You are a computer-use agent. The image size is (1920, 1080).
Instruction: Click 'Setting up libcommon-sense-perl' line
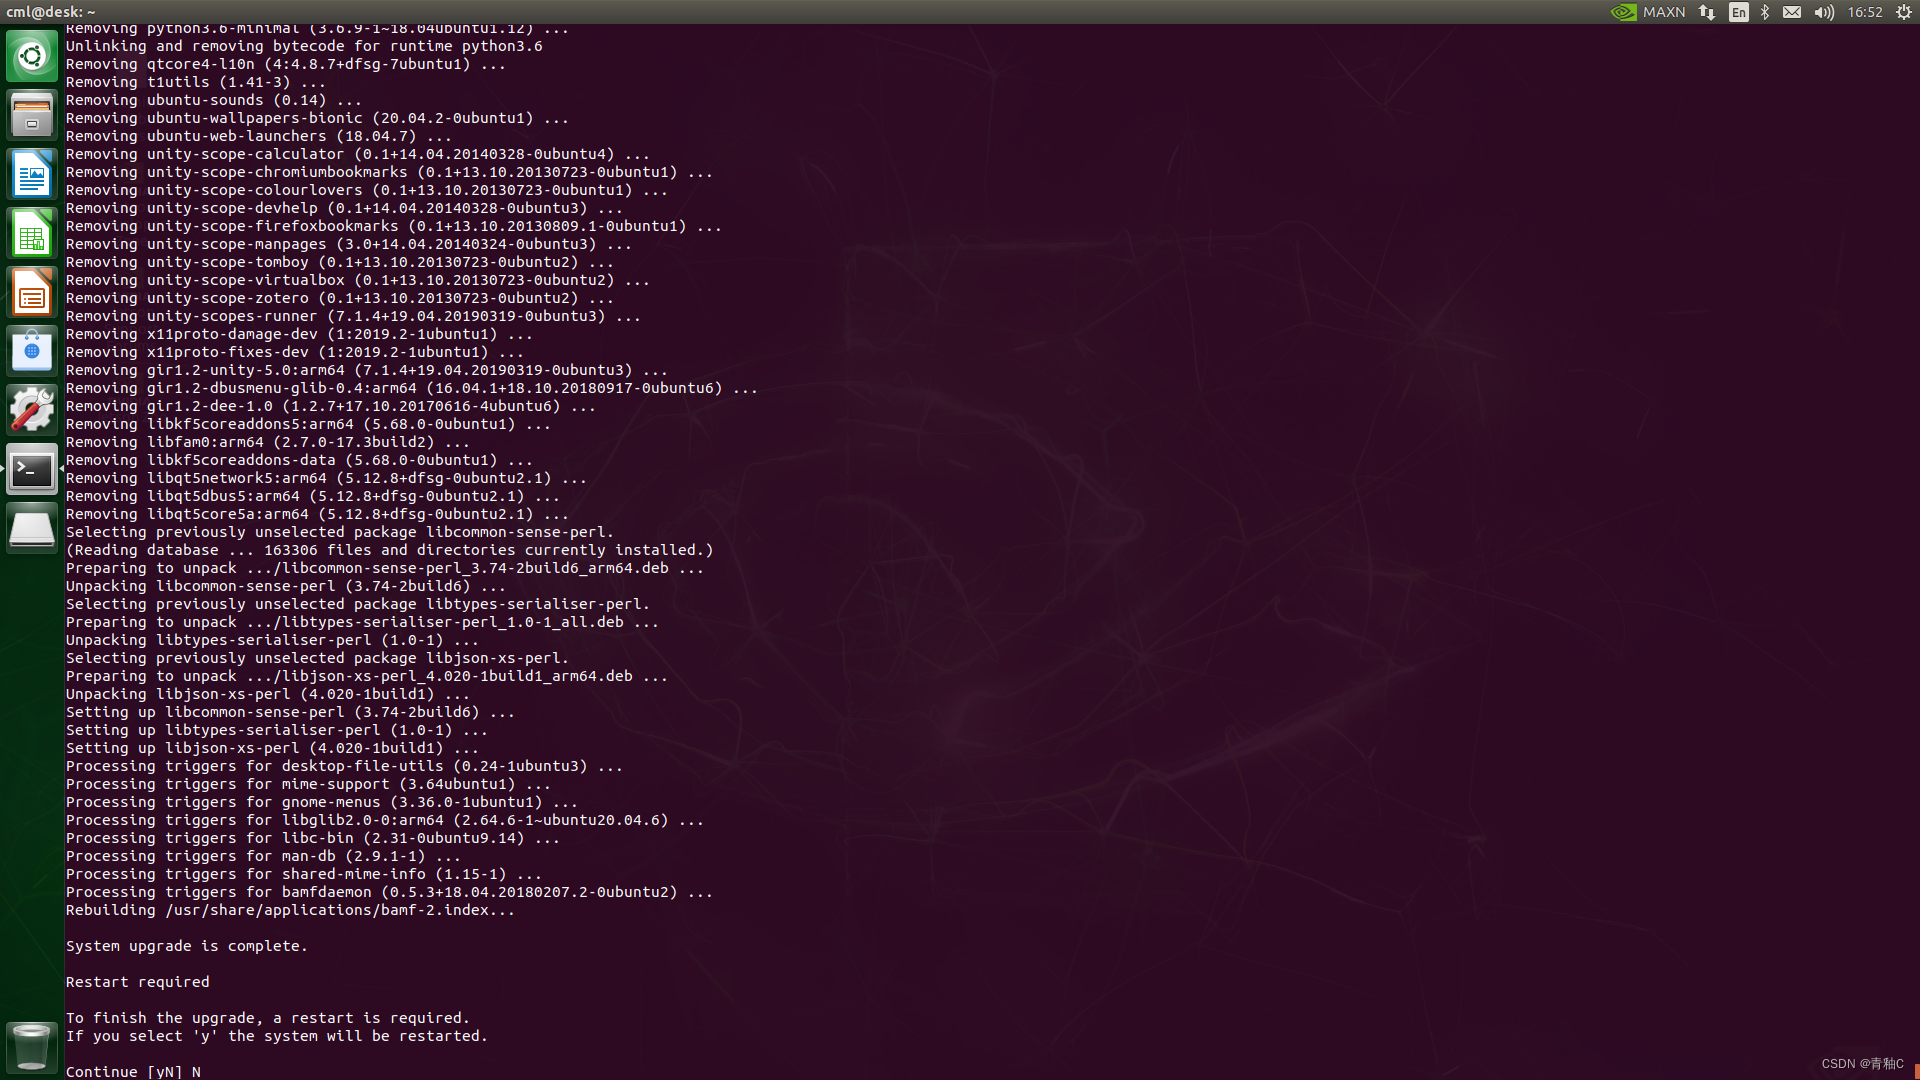pyautogui.click(x=290, y=712)
